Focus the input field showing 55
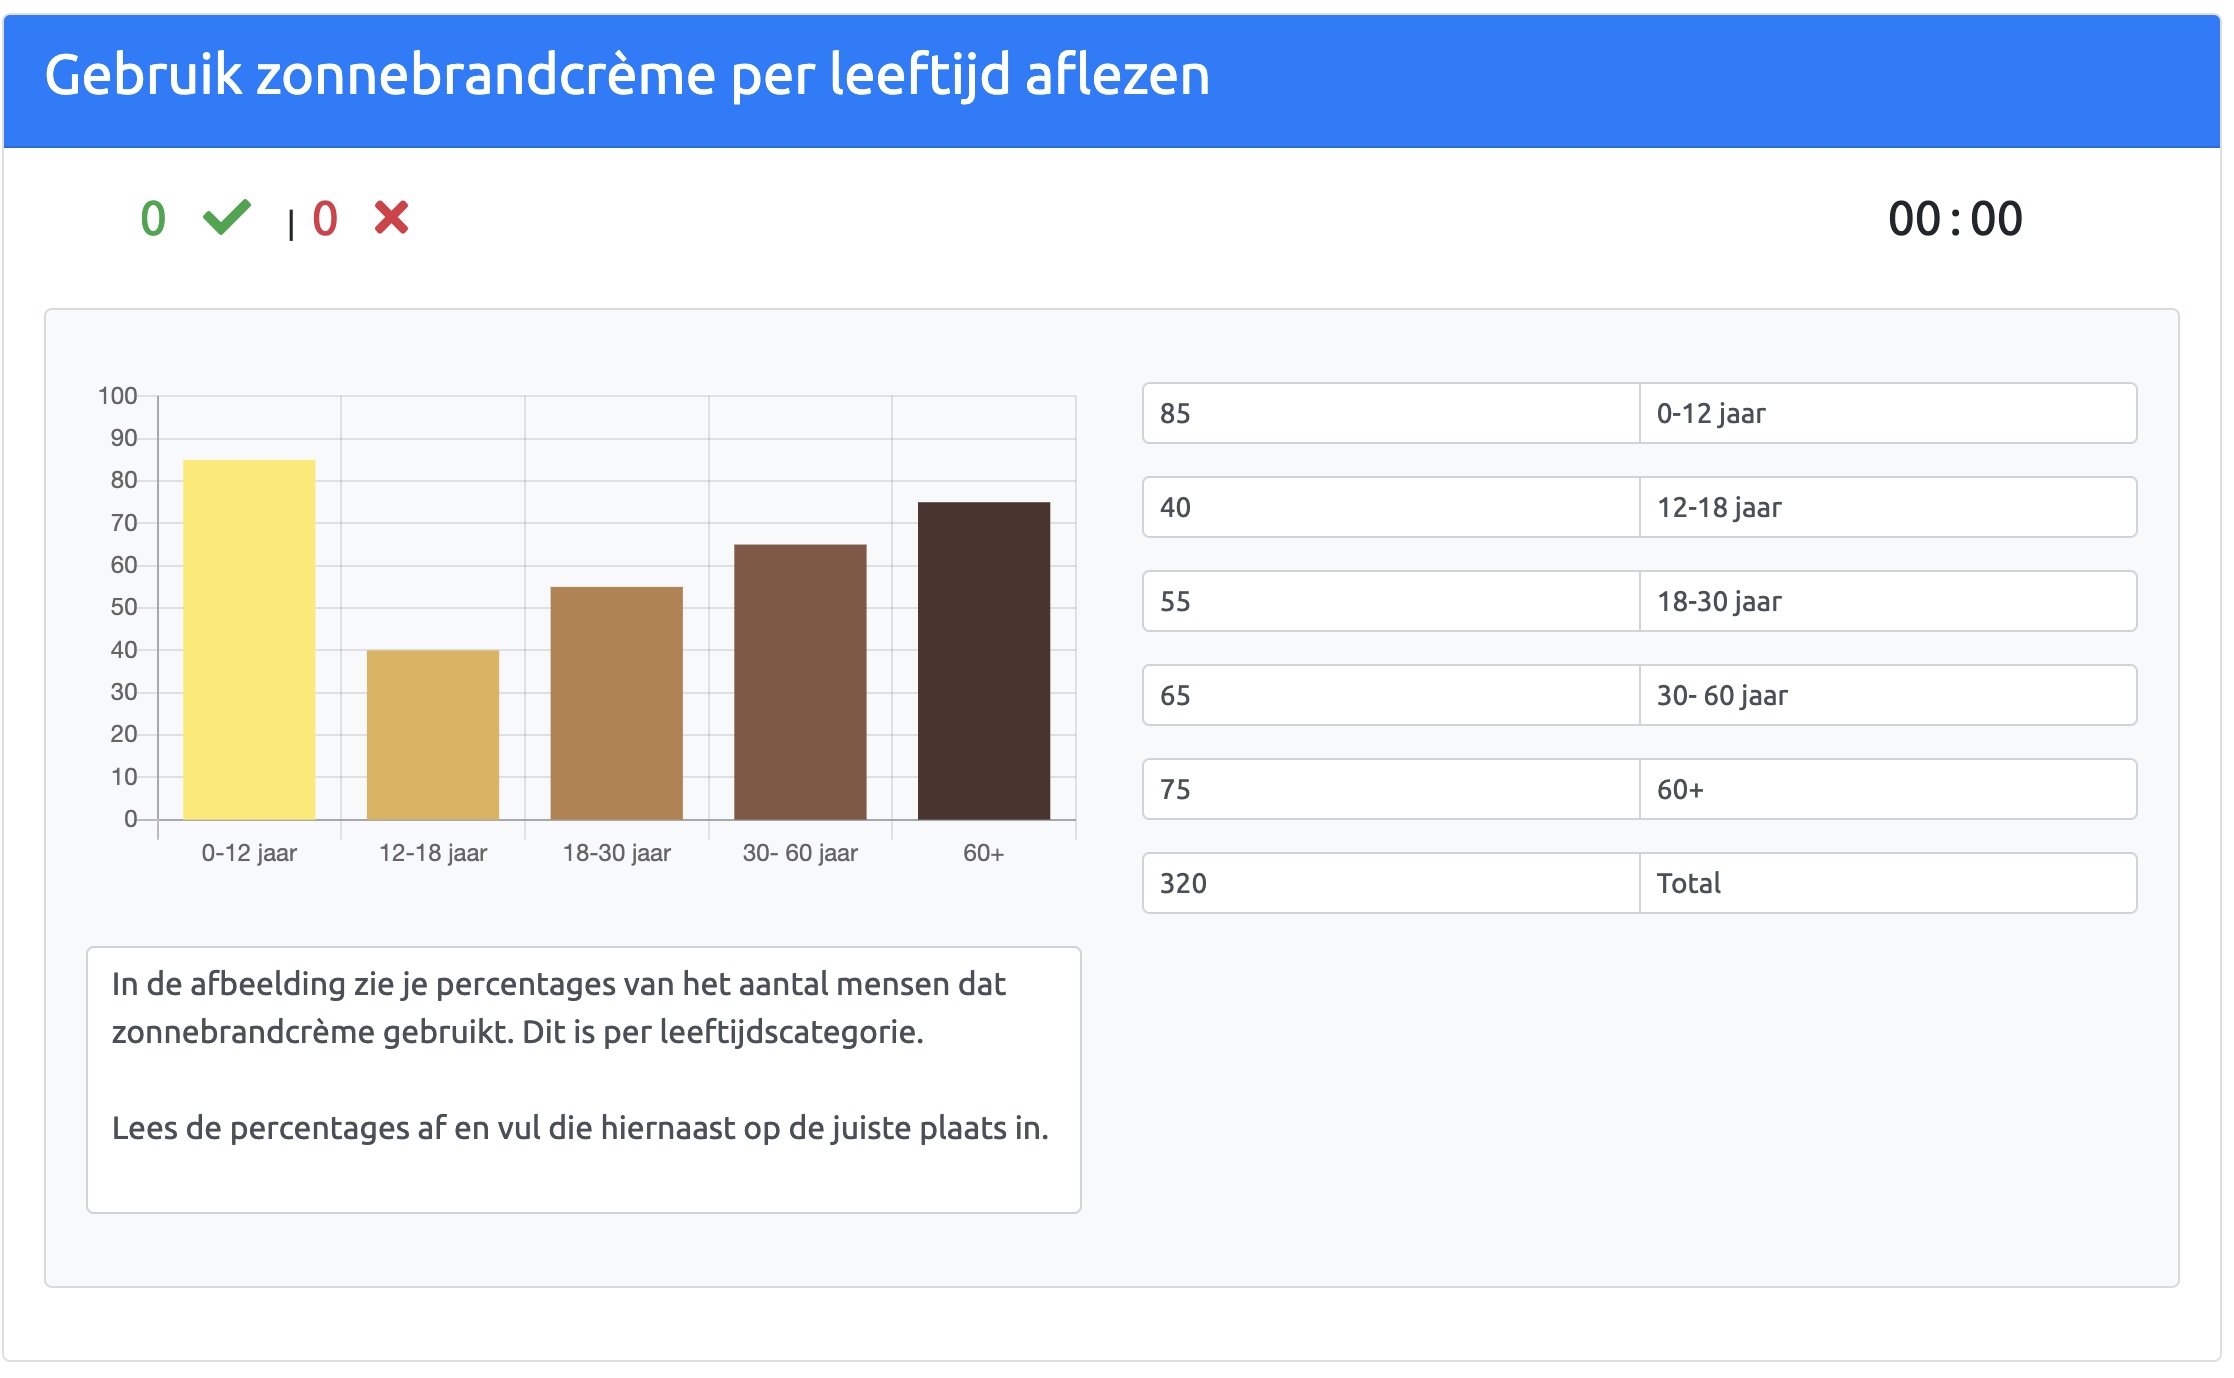 point(1390,601)
